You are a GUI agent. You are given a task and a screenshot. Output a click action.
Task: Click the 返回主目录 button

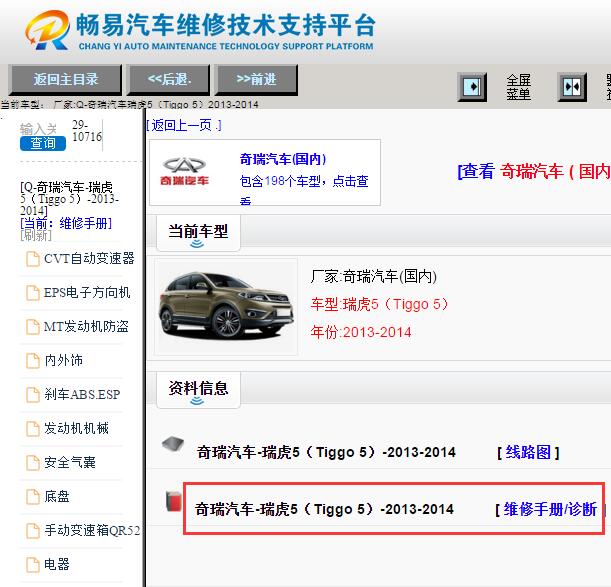tap(65, 80)
